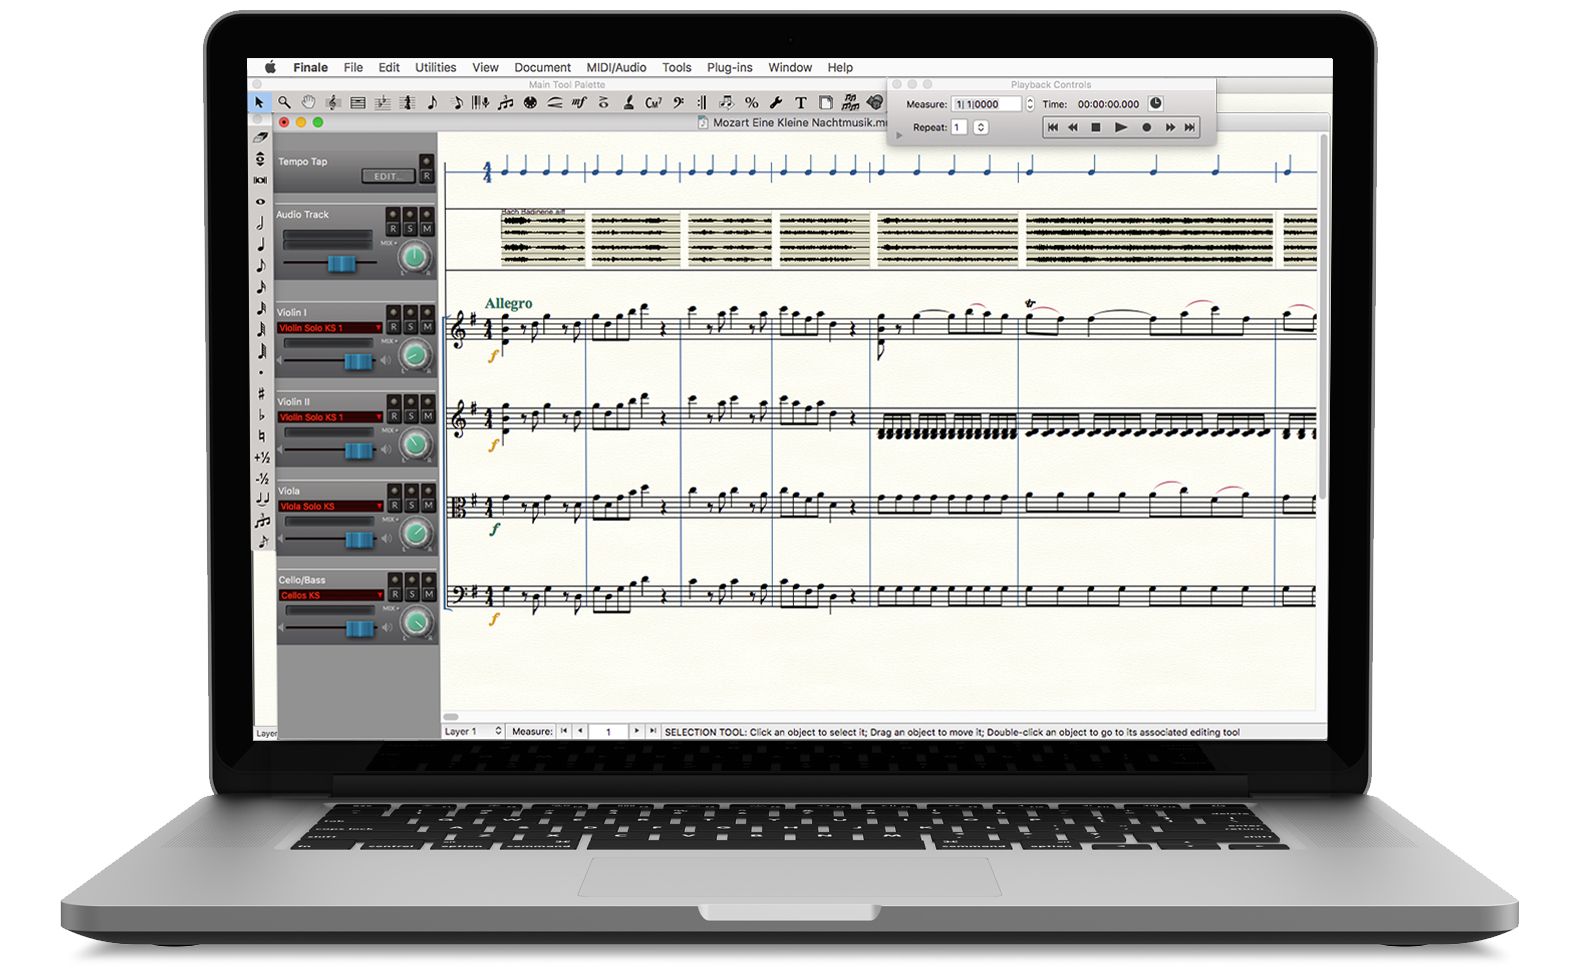This screenshot has height=969, width=1586.
Task: Select the Clef bass-clef tool
Action: 678,102
